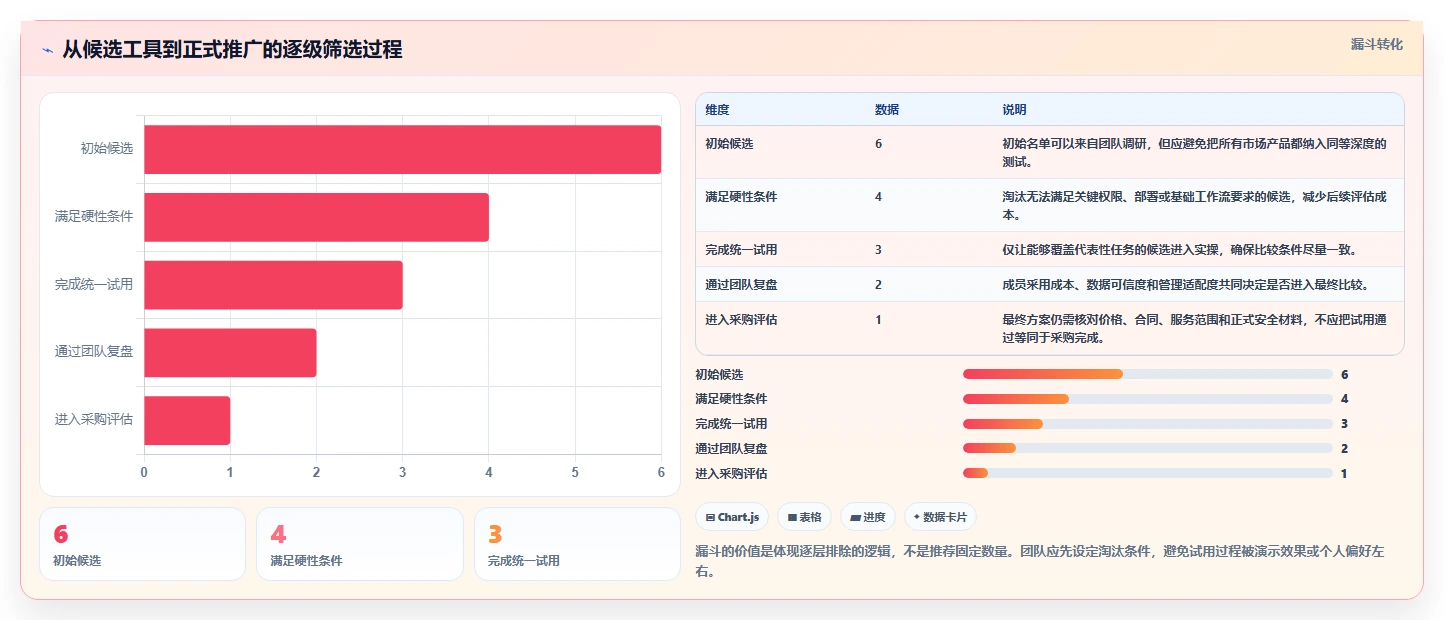Viewport: 1444px width, 620px height.
Task: Click the 完成统一试用 bar in the chart
Action: pos(273,285)
